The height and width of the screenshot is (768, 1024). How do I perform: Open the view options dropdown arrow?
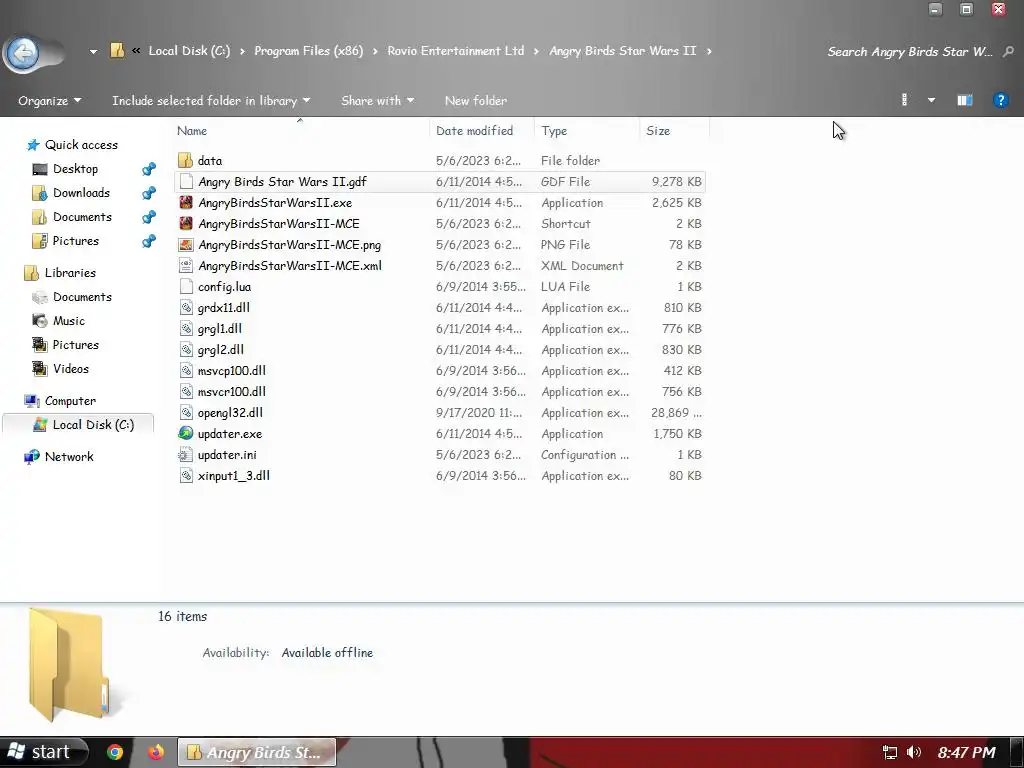931,100
